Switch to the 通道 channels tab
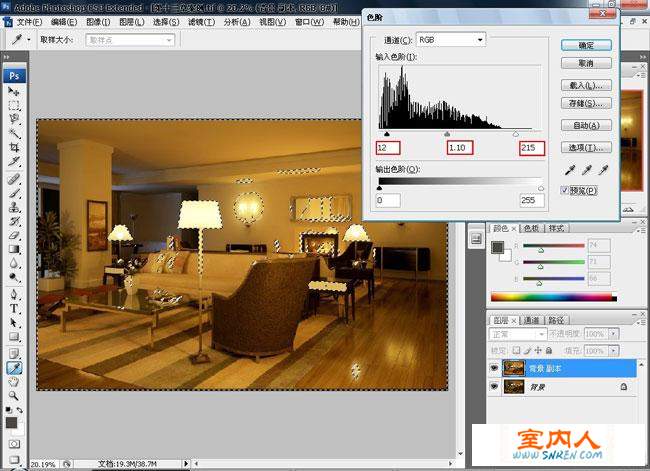 (x=531, y=320)
